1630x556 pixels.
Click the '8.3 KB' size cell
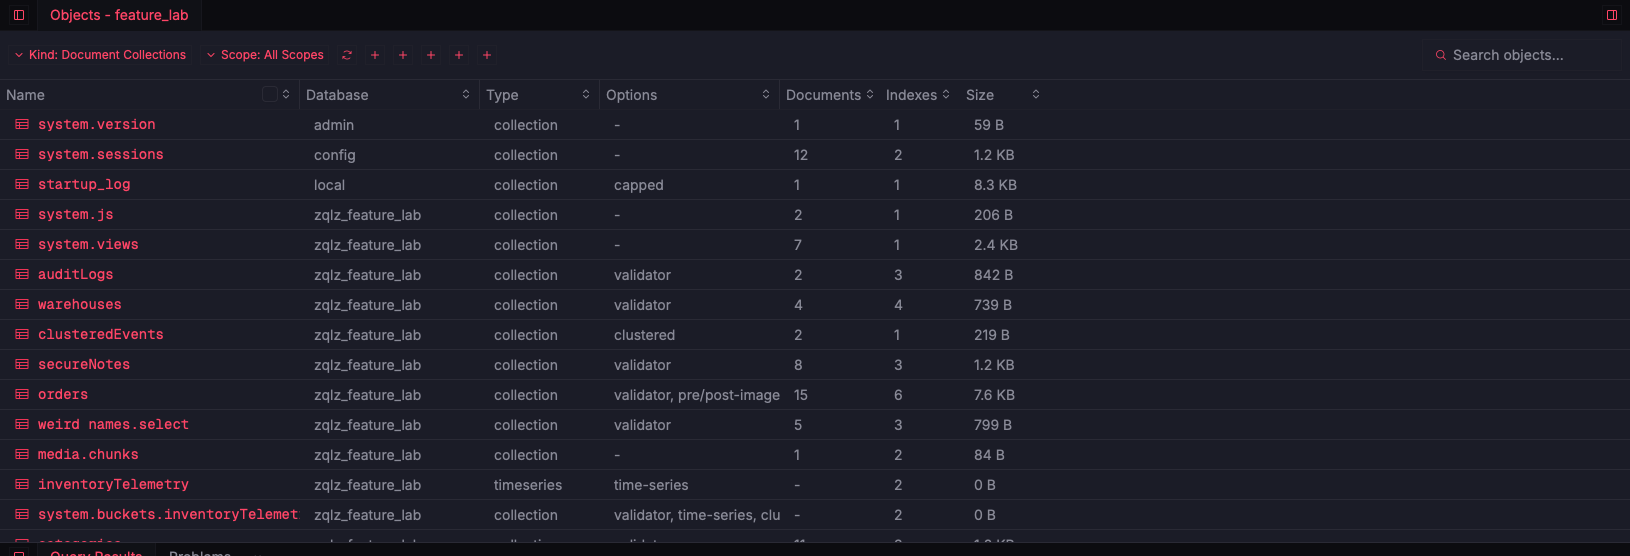pyautogui.click(x=996, y=185)
